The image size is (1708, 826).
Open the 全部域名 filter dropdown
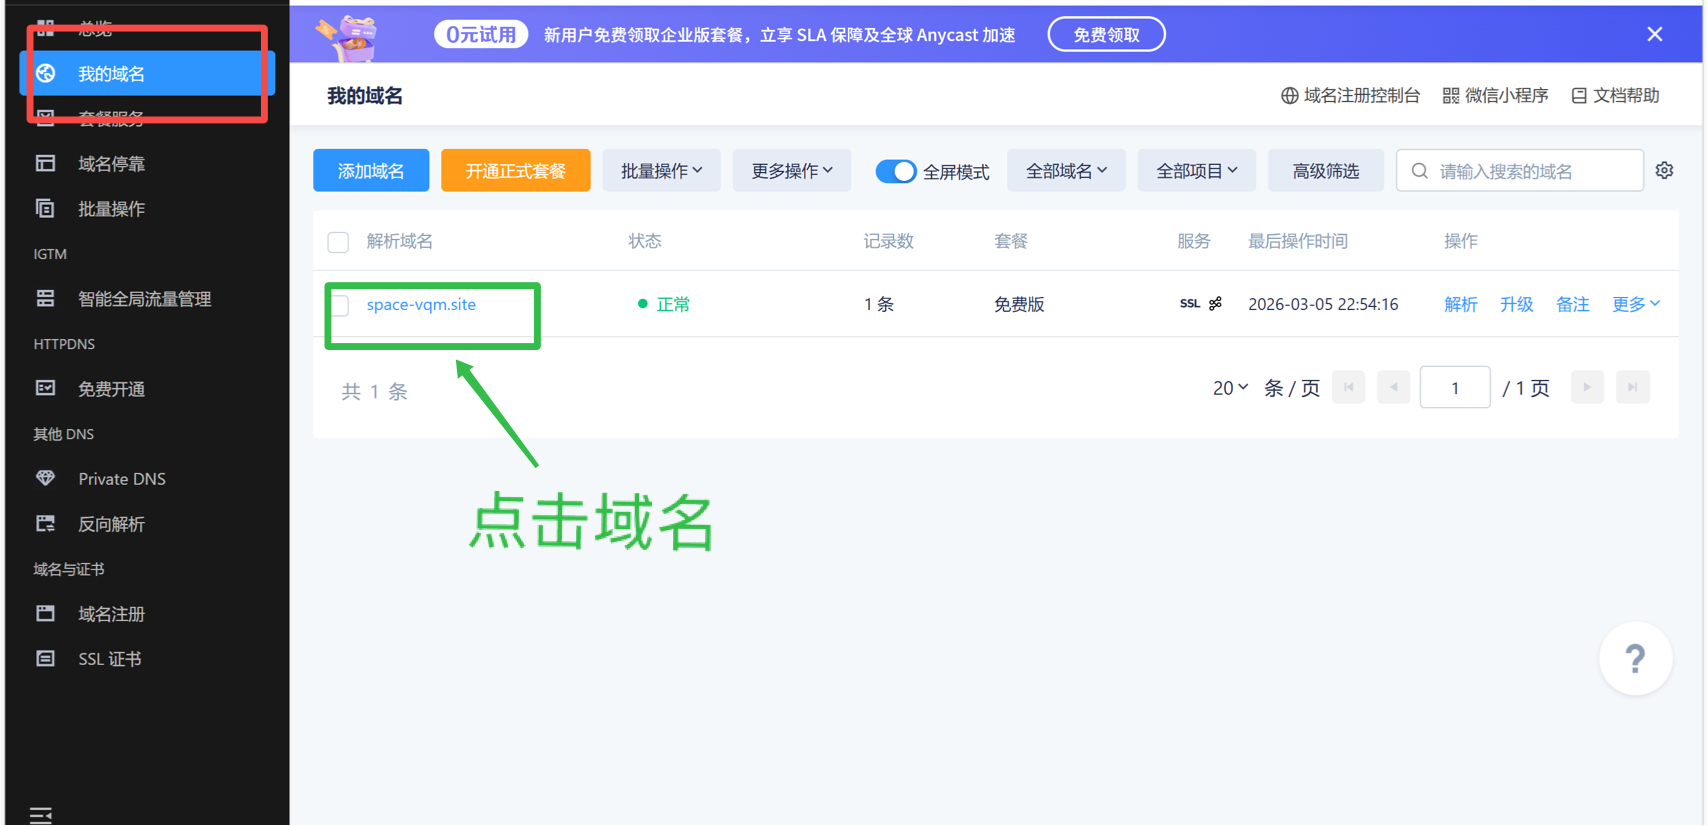pos(1066,171)
